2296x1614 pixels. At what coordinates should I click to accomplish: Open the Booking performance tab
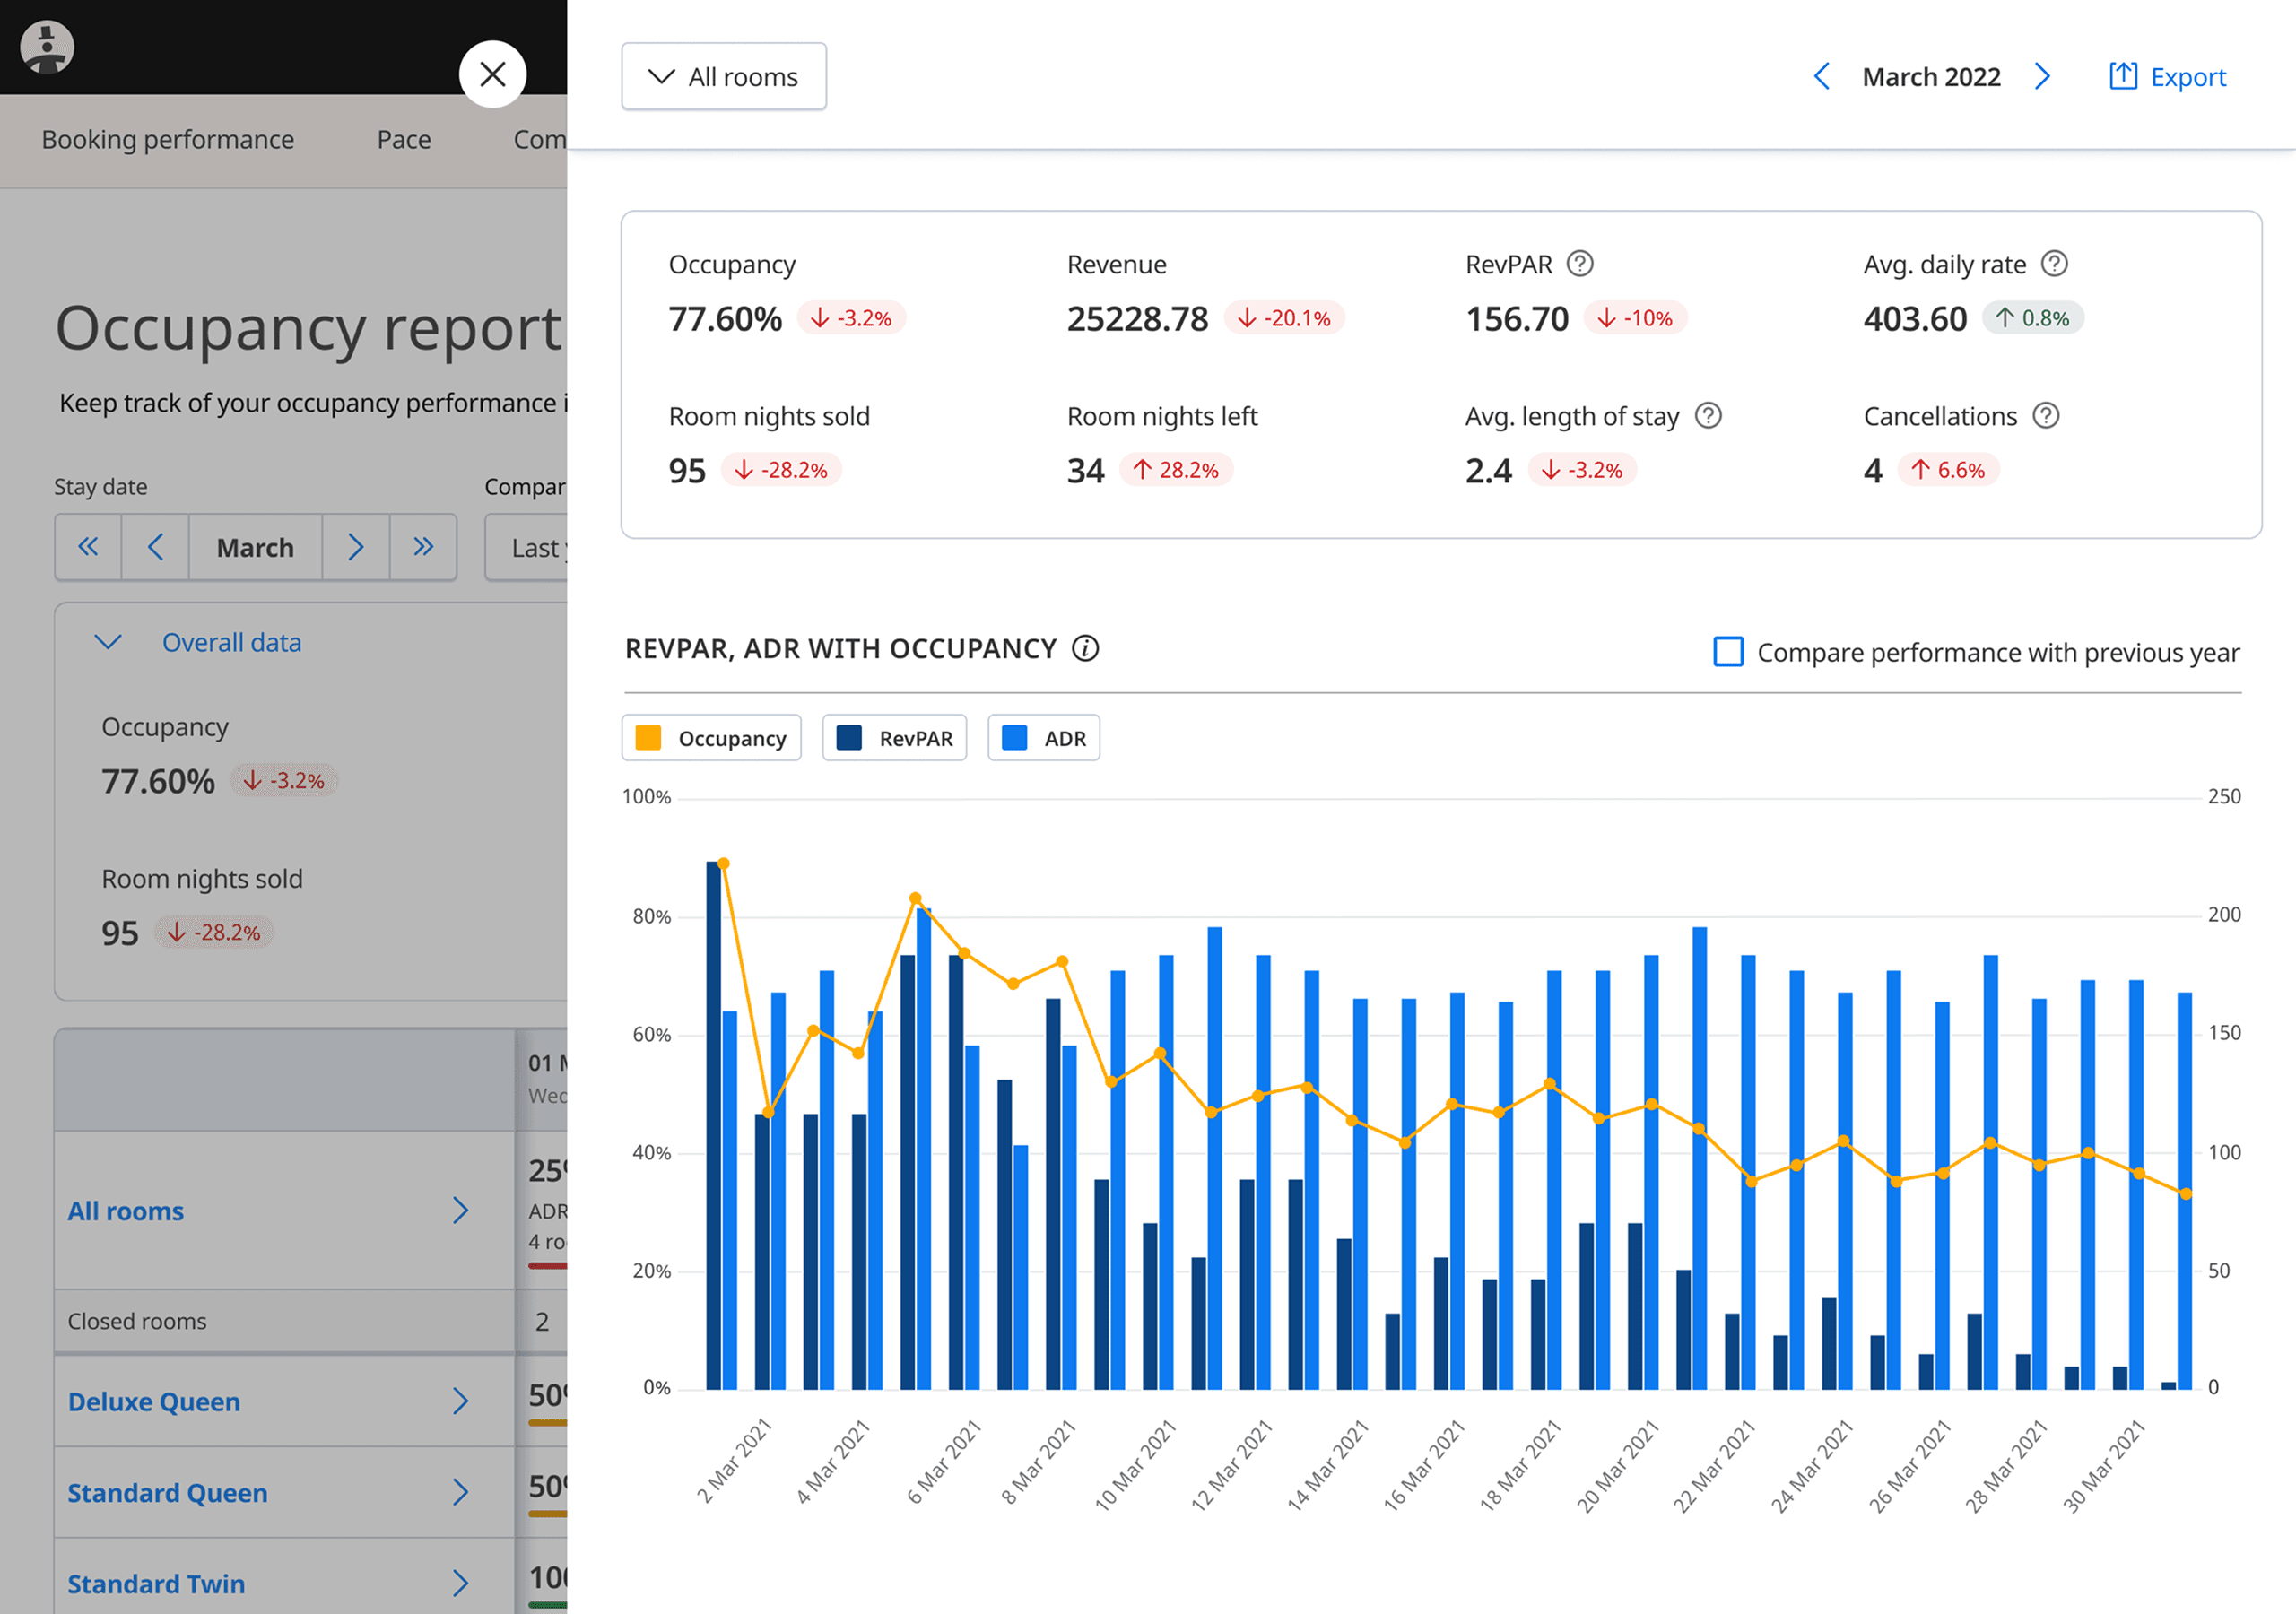pos(167,140)
